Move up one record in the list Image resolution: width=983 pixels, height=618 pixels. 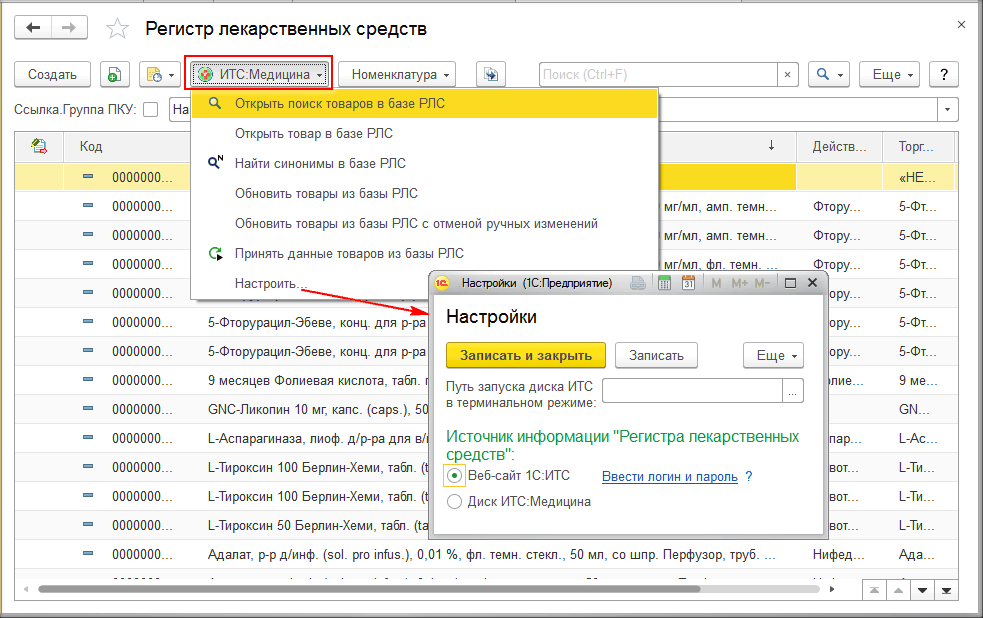point(898,590)
